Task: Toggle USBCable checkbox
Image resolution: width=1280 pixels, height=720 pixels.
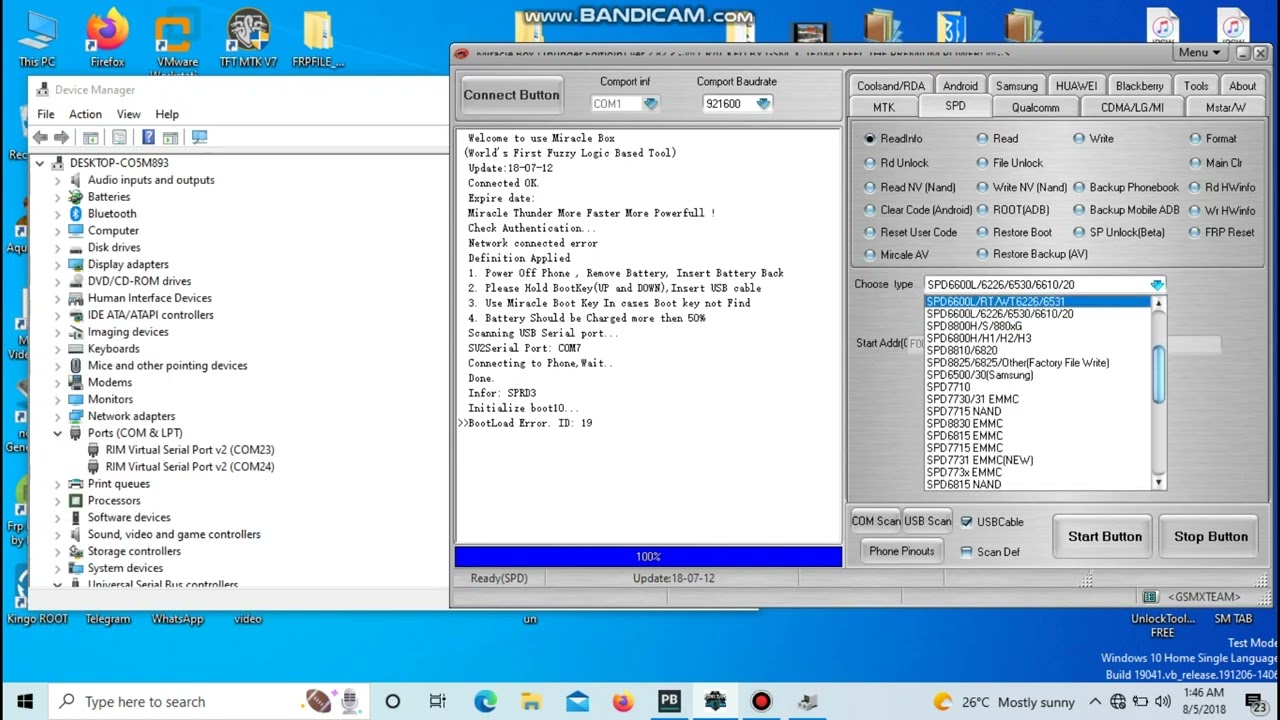Action: [966, 522]
